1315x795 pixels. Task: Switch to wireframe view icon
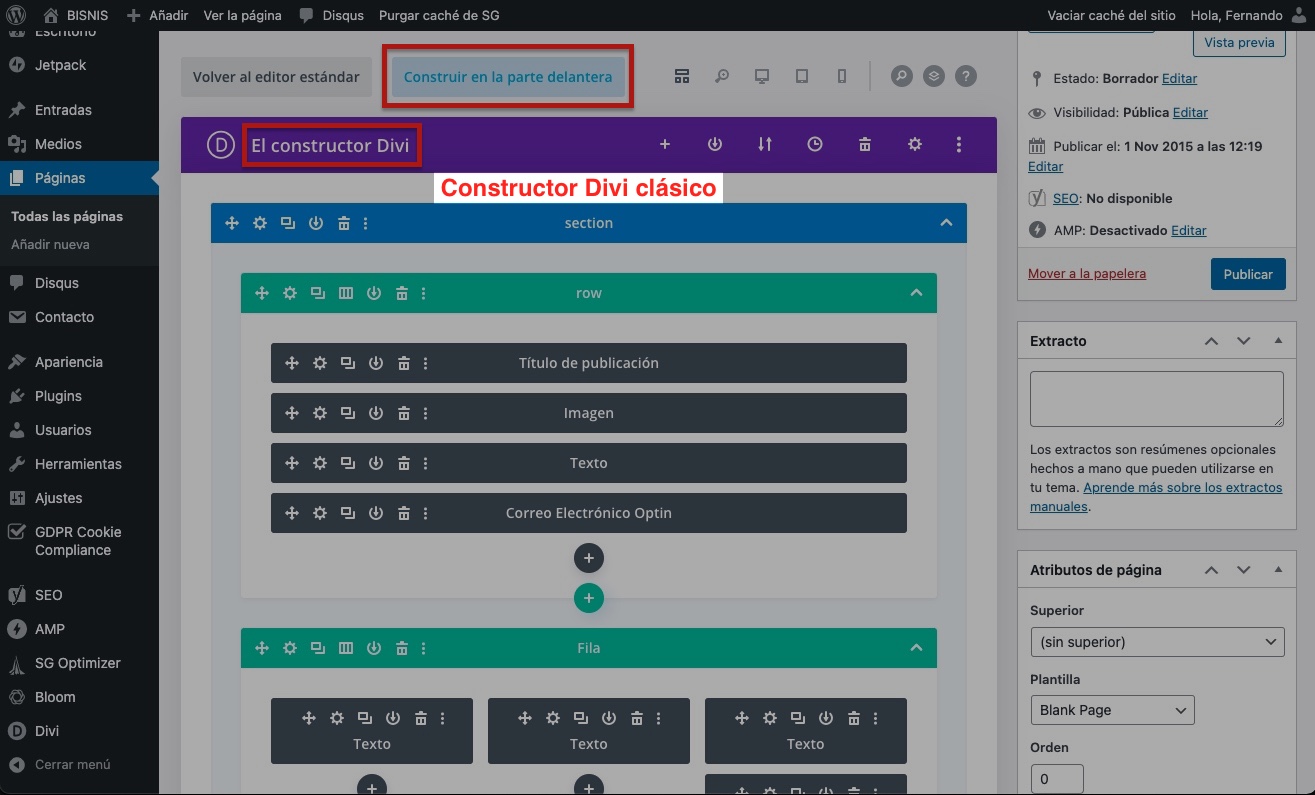(x=682, y=76)
